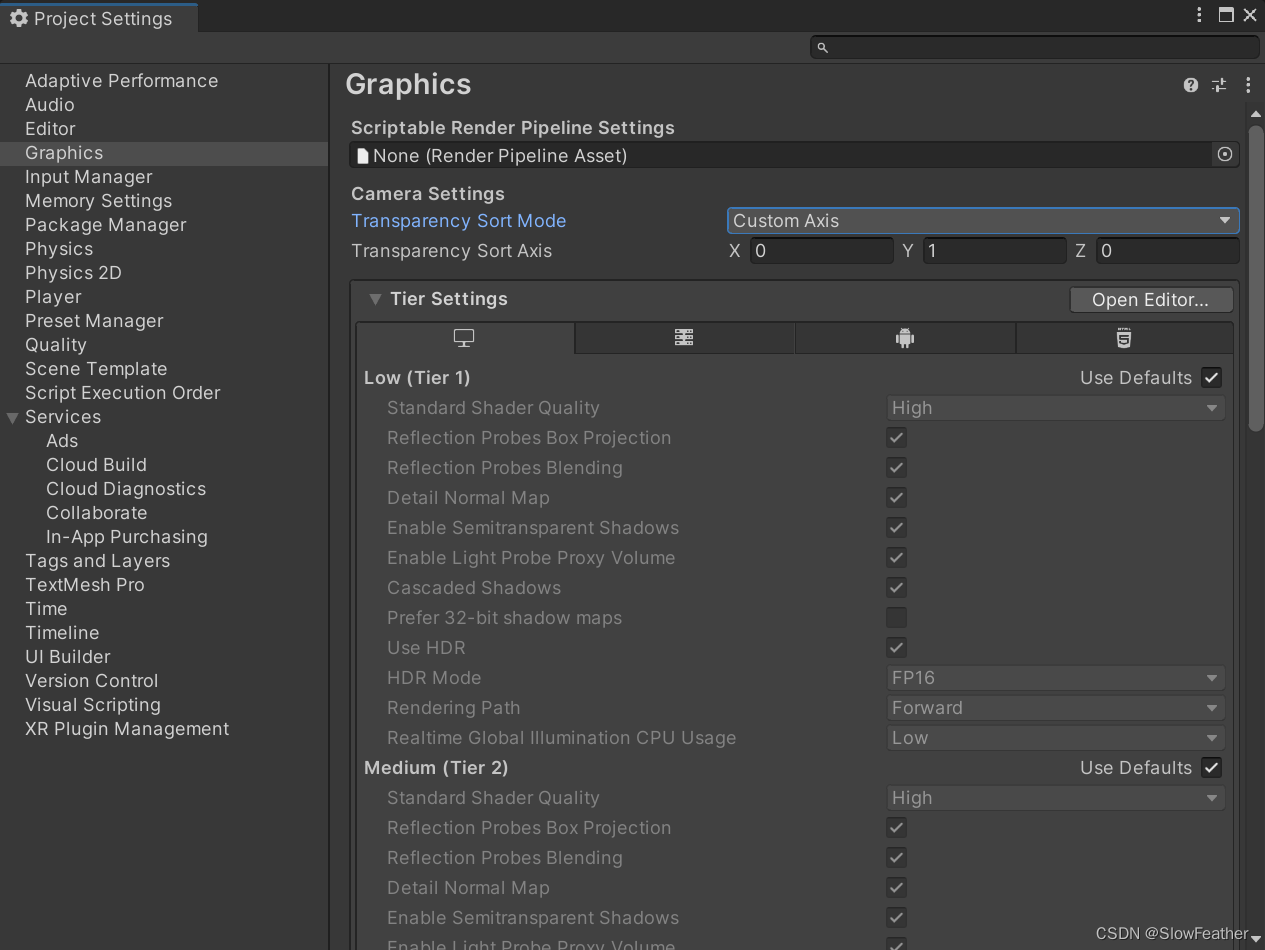1265x950 pixels.
Task: Click the Y axis value field
Action: click(x=994, y=250)
